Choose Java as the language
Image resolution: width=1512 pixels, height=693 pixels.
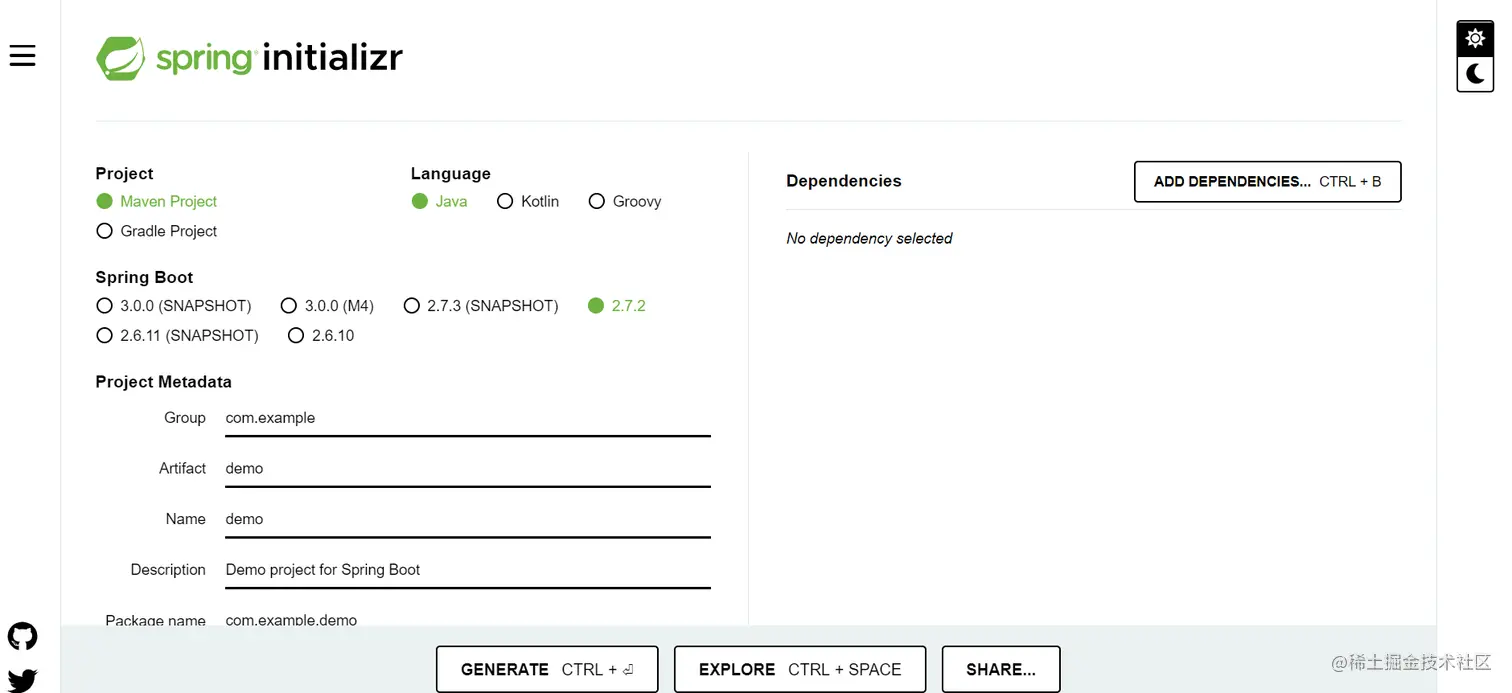click(x=440, y=201)
